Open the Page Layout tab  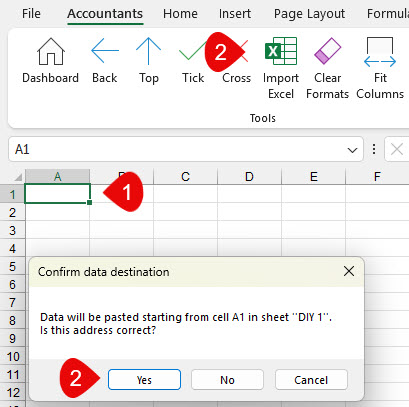point(309,14)
